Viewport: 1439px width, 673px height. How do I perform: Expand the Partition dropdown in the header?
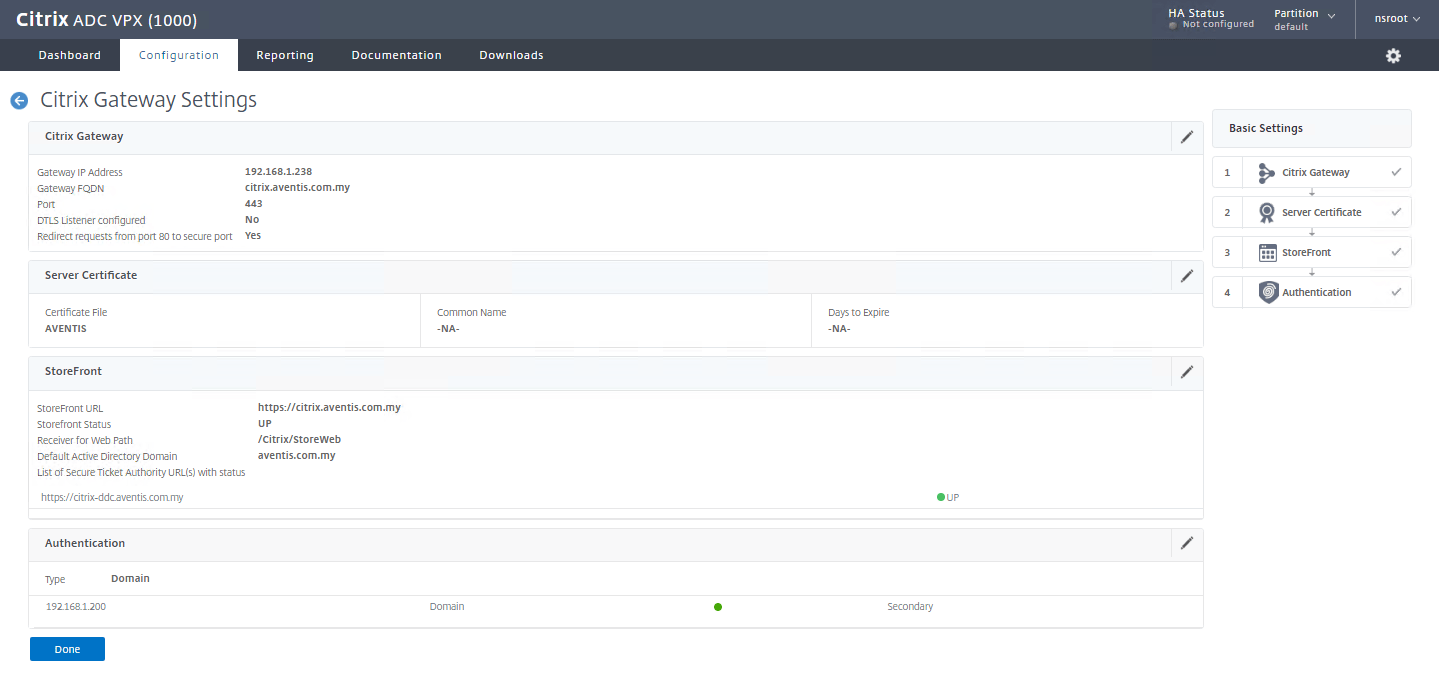(x=1305, y=19)
